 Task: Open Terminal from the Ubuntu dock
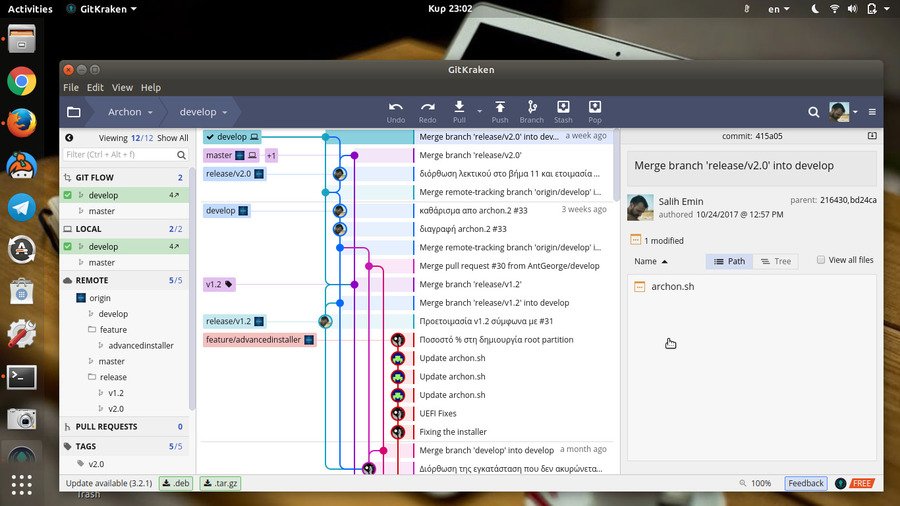click(x=22, y=377)
